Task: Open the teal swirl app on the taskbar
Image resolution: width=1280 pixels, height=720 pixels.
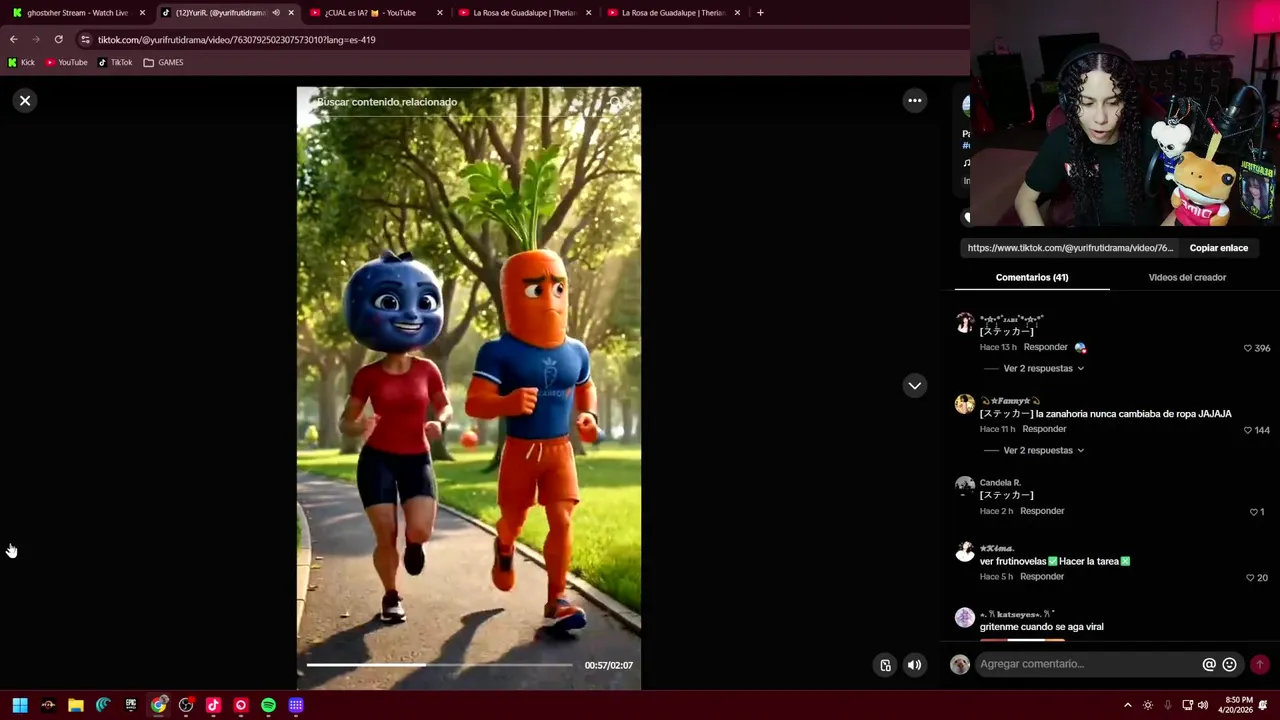Action: tap(103, 705)
